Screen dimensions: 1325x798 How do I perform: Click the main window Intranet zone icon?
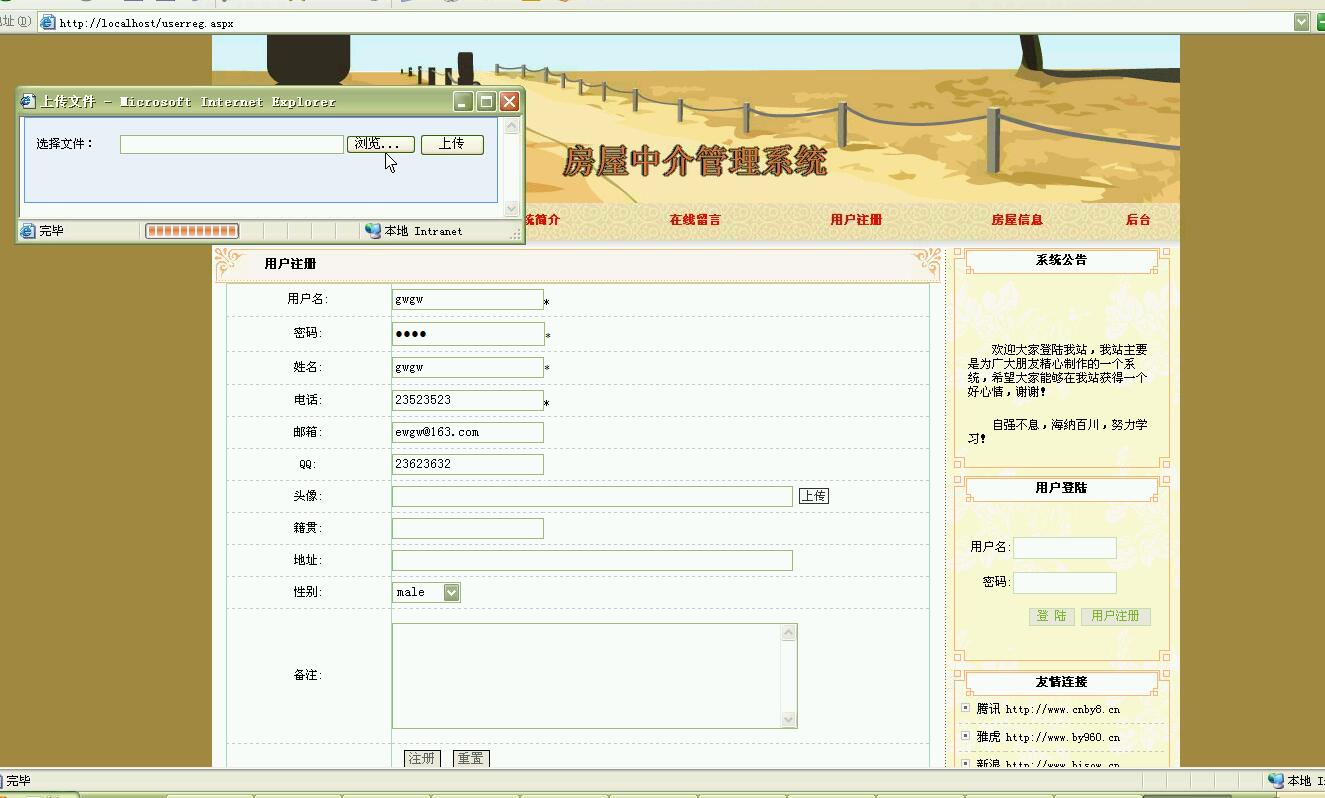1275,781
